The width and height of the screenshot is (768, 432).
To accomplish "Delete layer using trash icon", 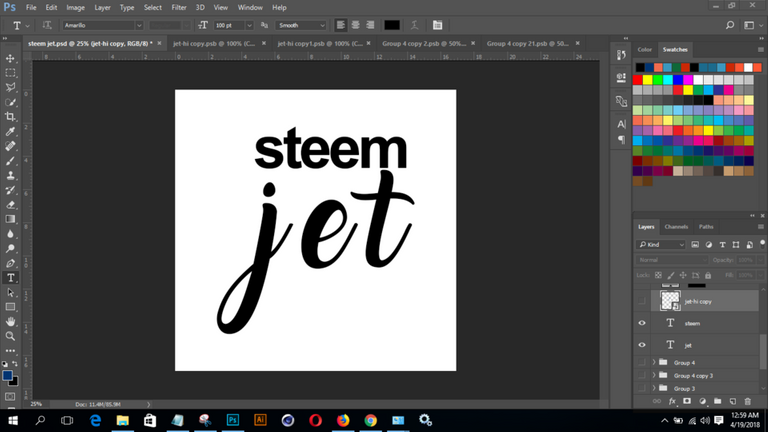I will [747, 400].
